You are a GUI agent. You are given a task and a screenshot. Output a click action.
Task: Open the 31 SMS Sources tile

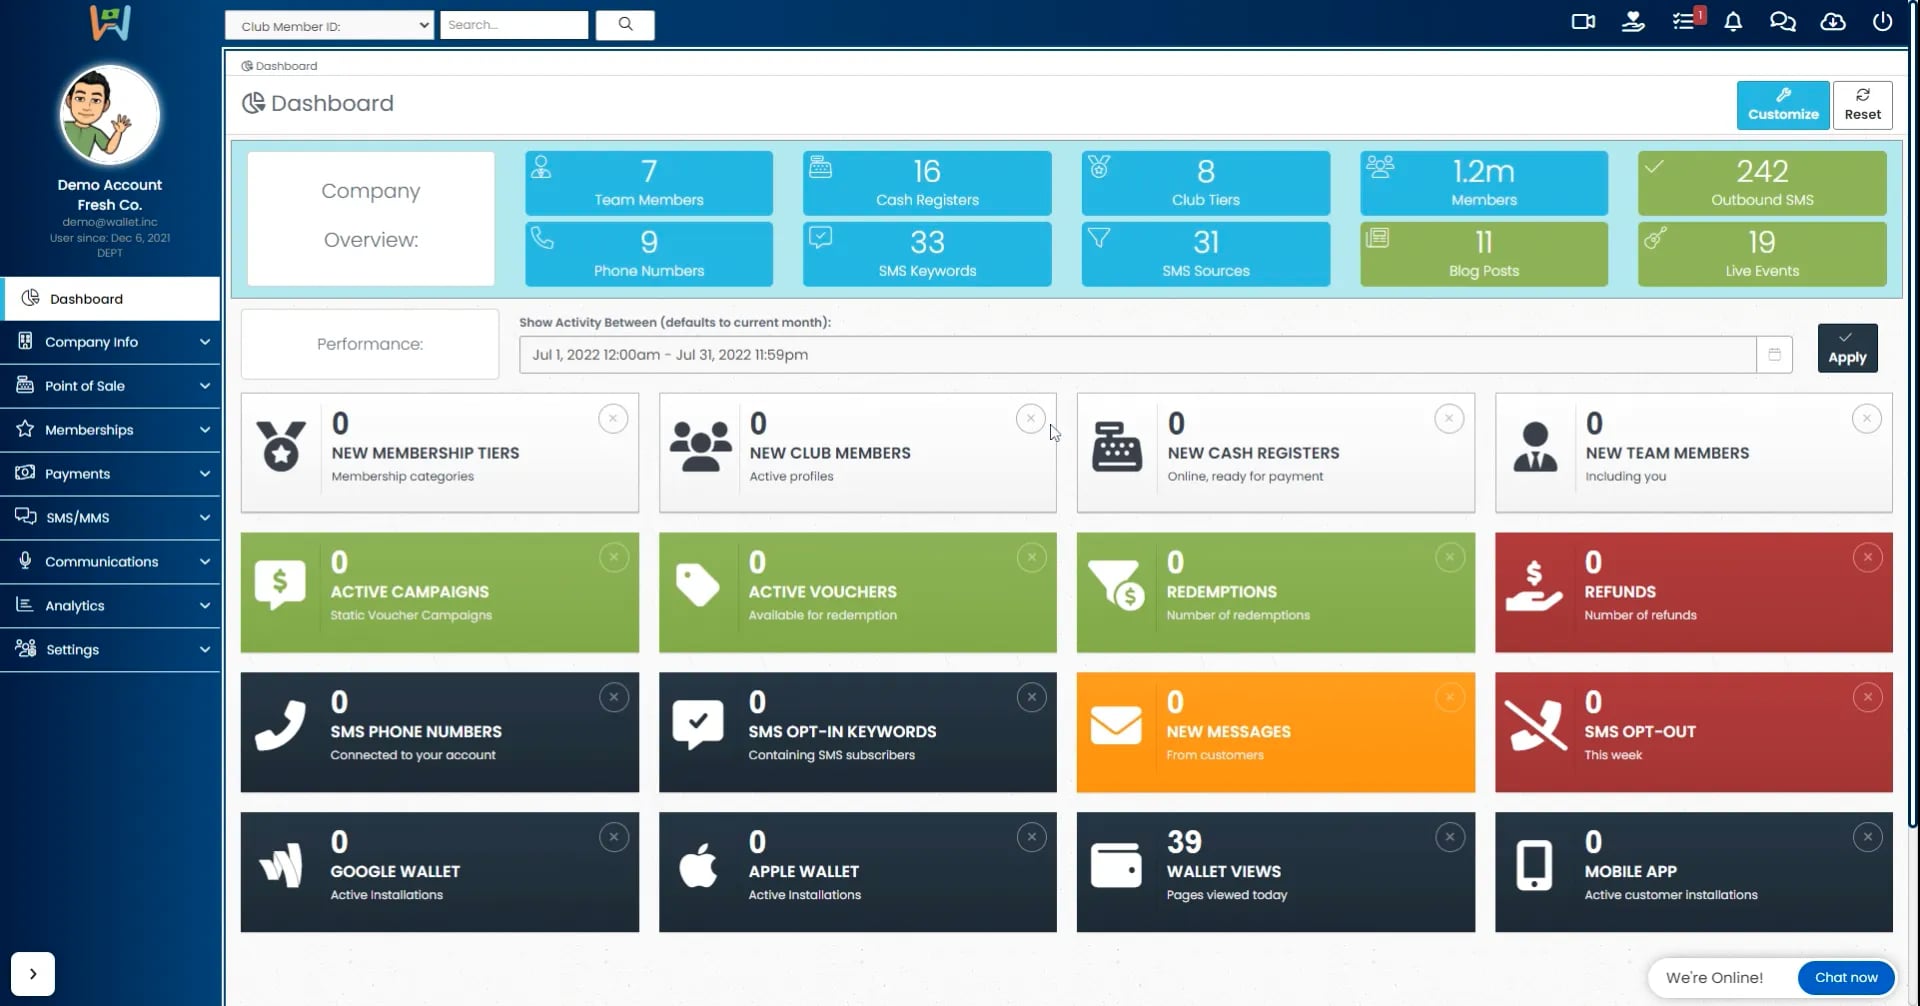[1206, 254]
